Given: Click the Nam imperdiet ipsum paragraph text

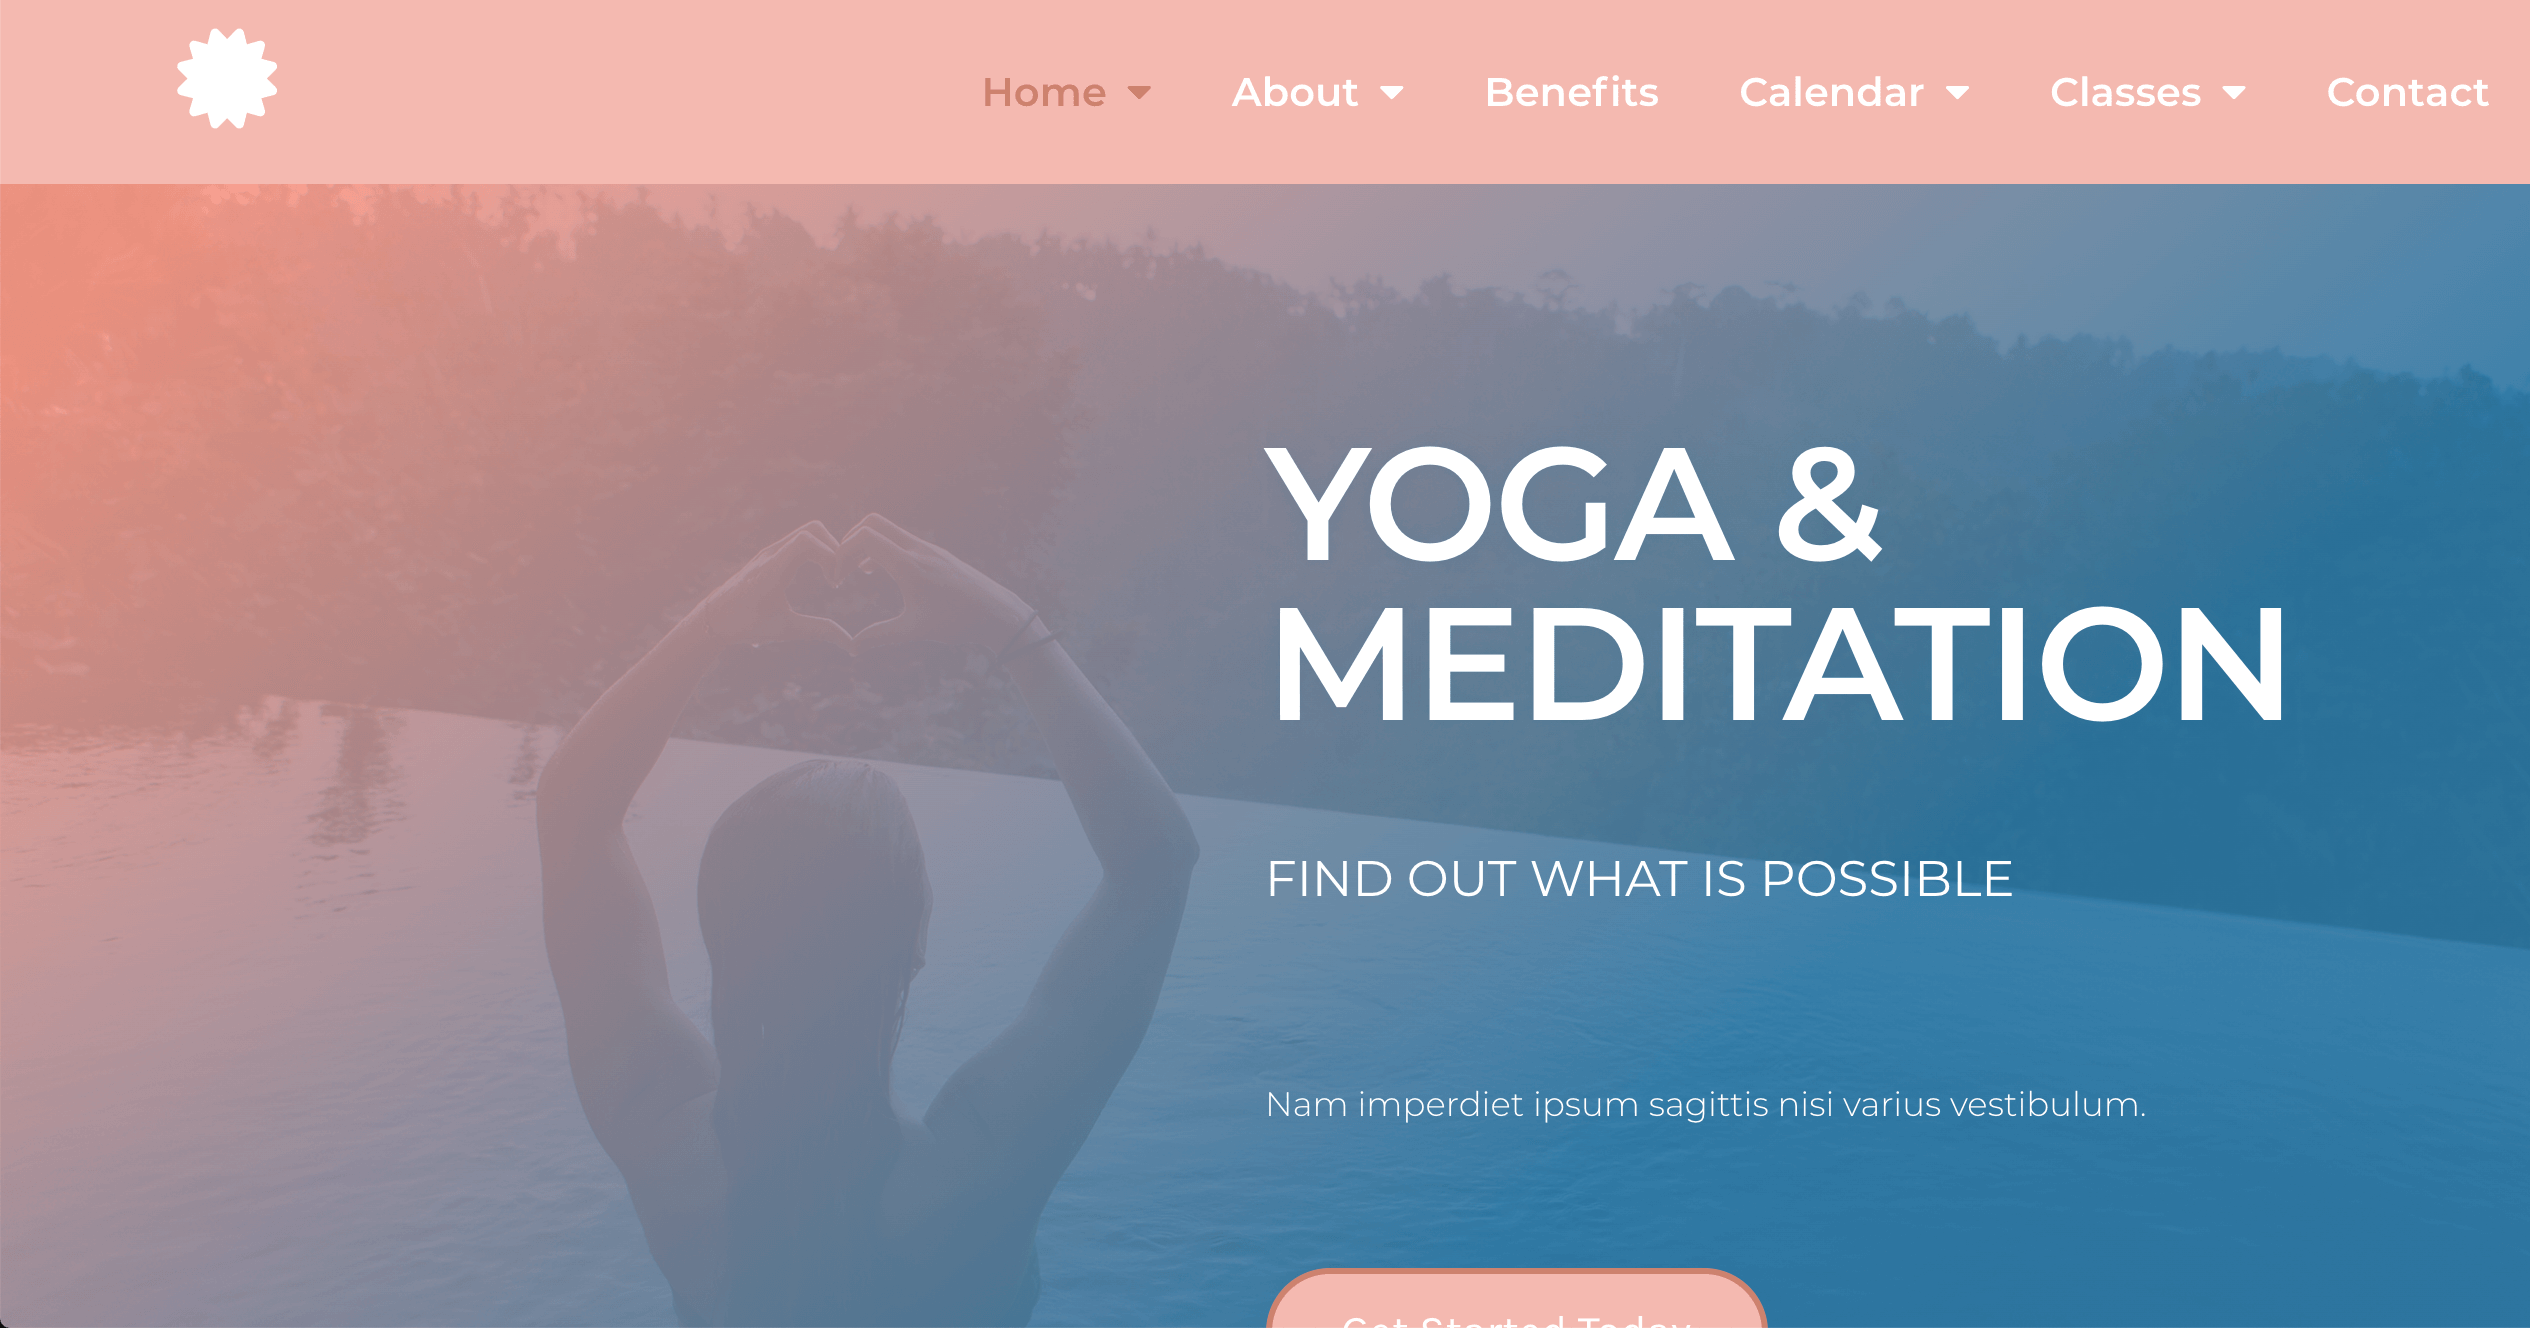Looking at the screenshot, I should pyautogui.click(x=1705, y=1104).
